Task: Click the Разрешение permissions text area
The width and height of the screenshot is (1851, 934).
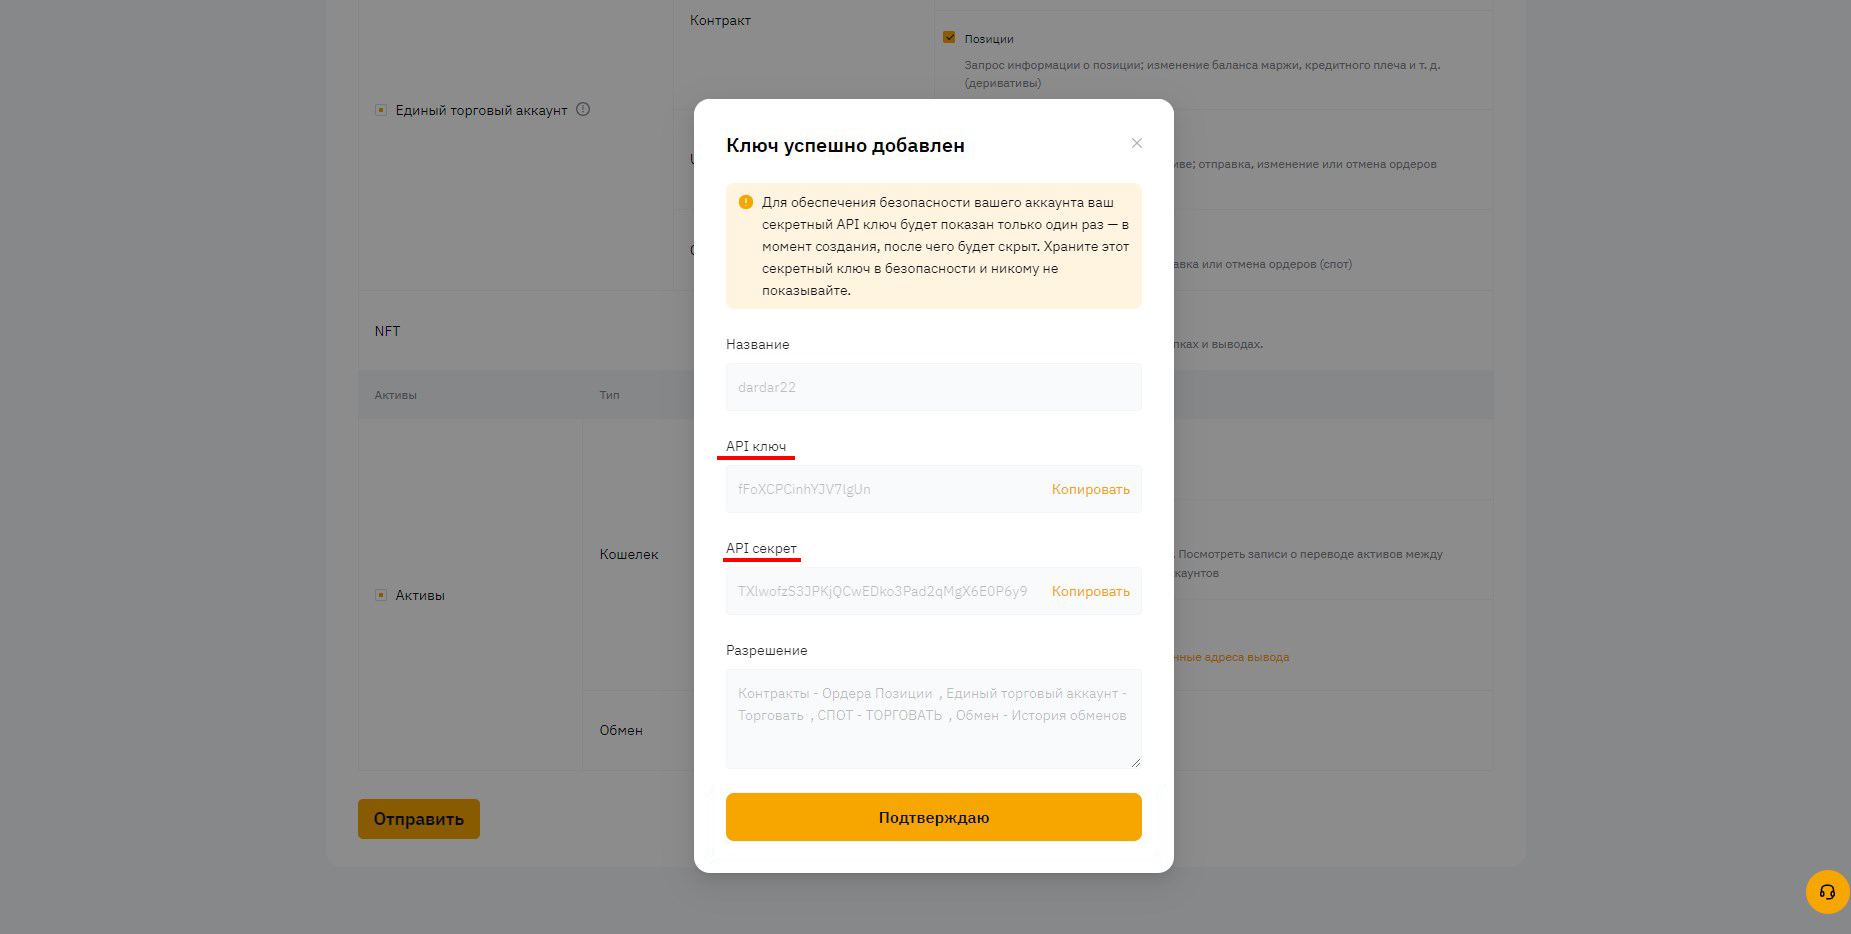Action: (934, 719)
